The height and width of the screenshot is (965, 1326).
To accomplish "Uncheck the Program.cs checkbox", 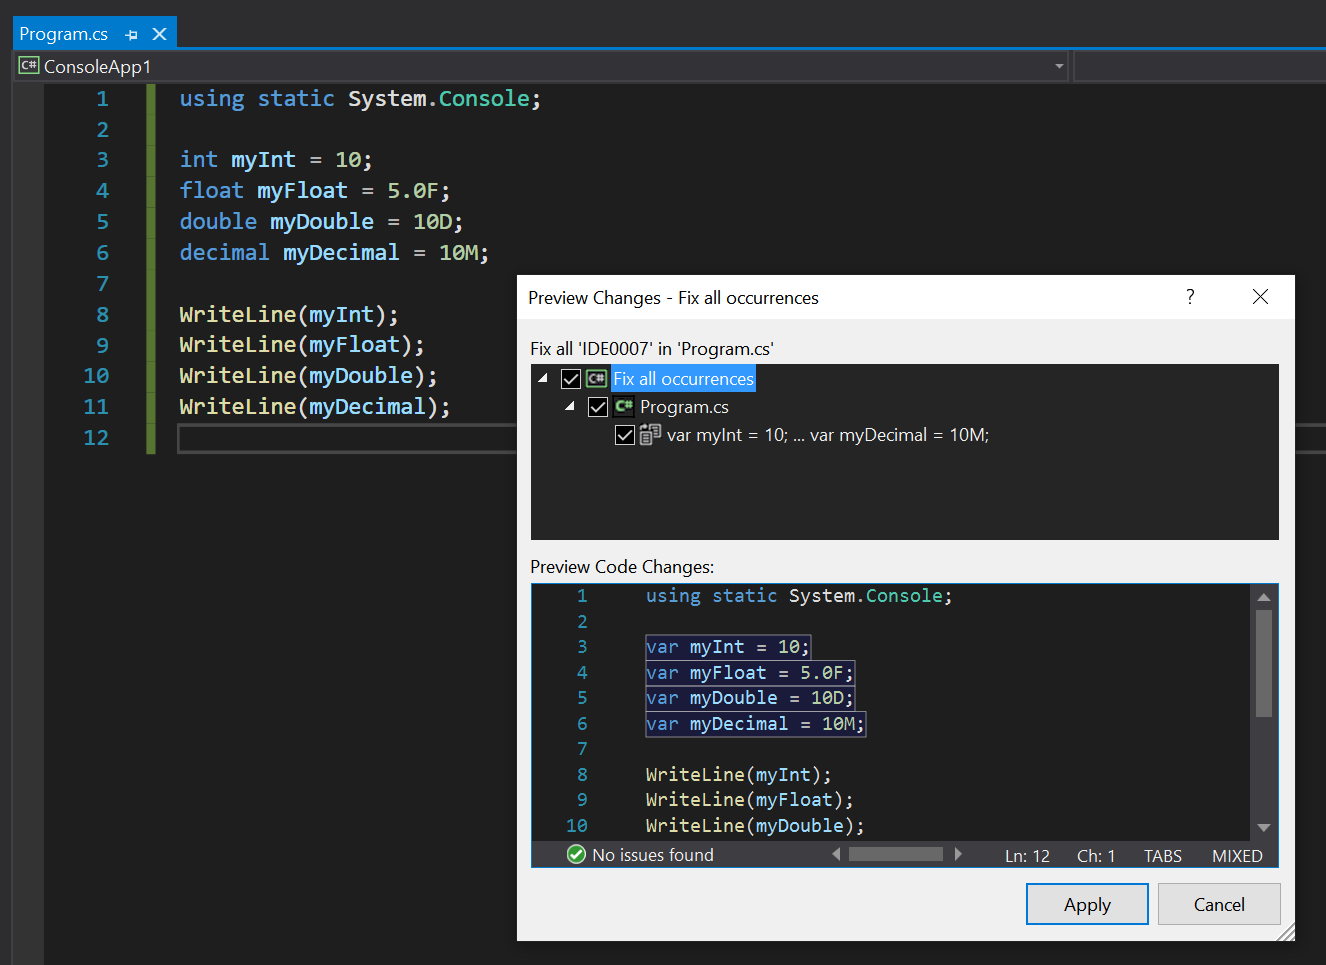I will (597, 407).
